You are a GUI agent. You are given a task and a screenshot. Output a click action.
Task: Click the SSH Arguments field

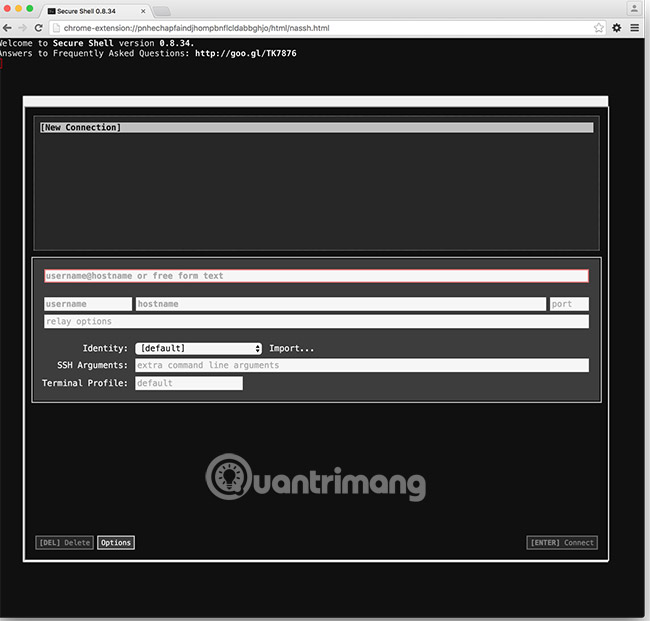click(x=362, y=365)
